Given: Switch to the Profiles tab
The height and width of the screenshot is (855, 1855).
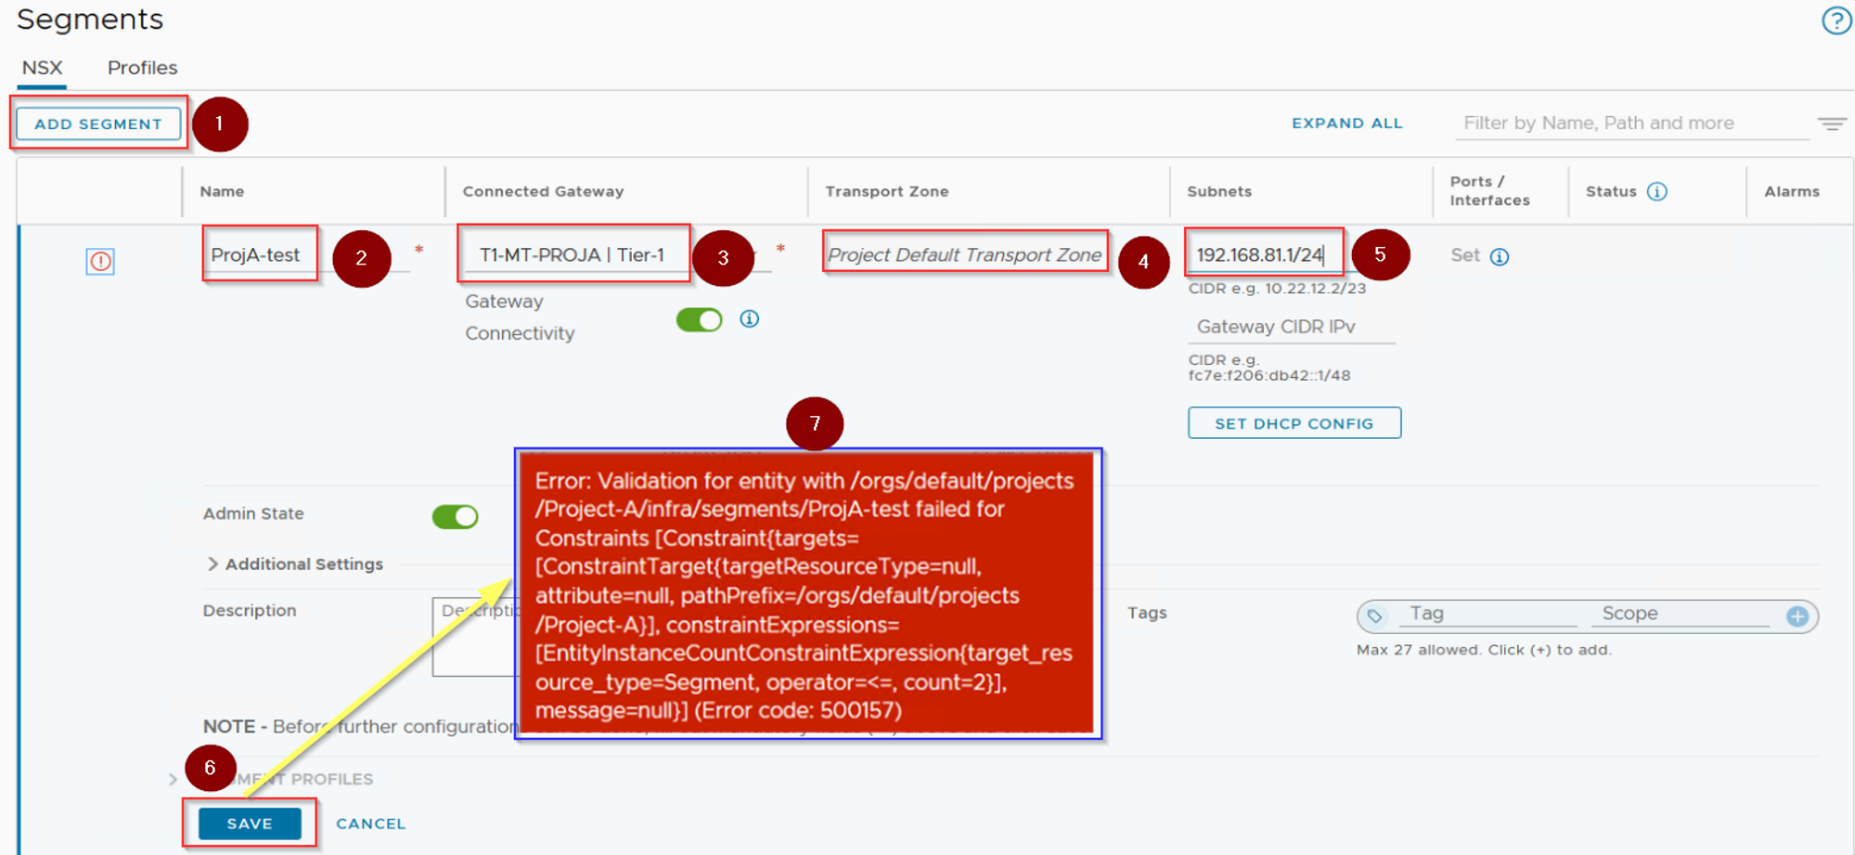Looking at the screenshot, I should [142, 68].
